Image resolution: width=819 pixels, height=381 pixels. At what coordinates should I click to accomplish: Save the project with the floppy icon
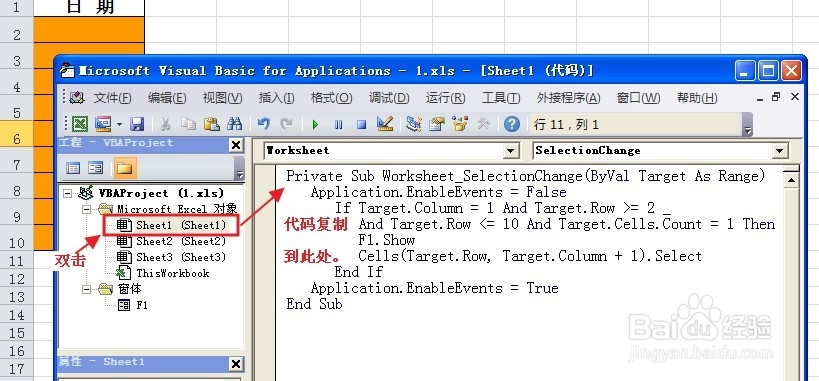pyautogui.click(x=137, y=124)
